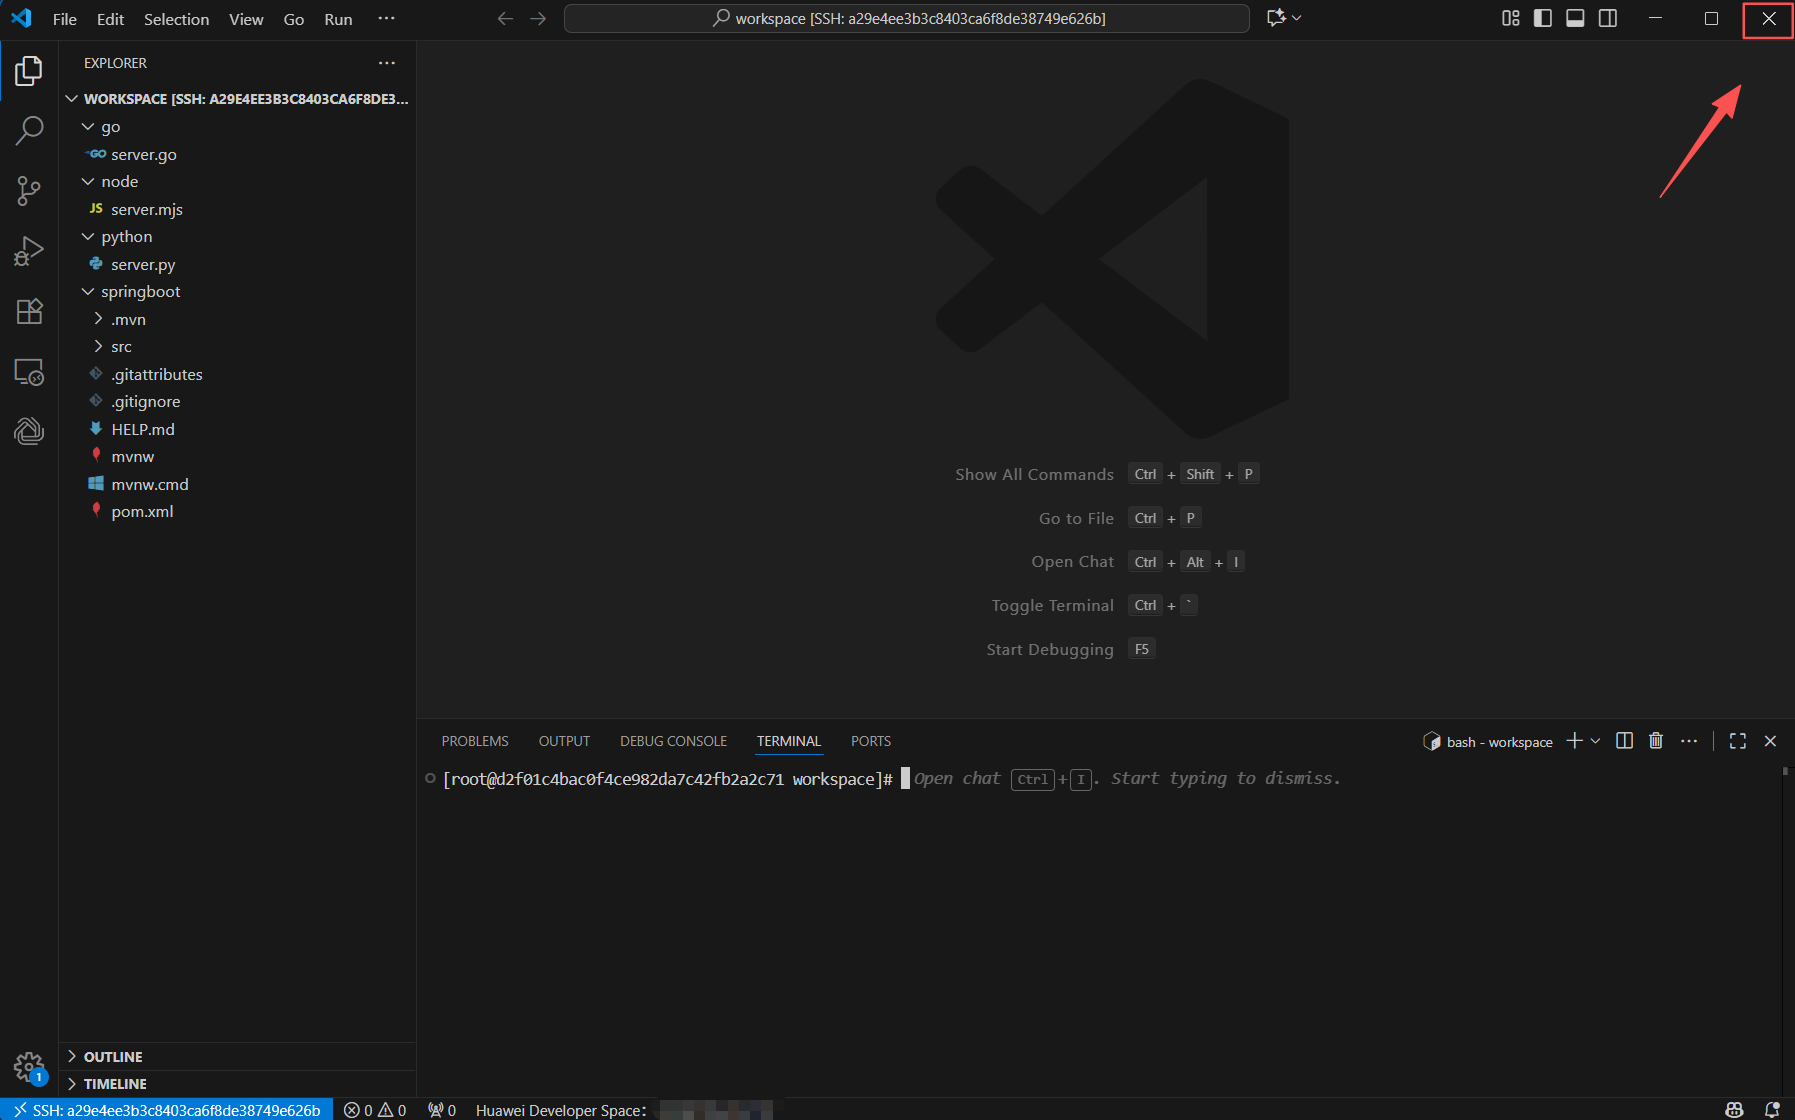Customize layout from title bar
The height and width of the screenshot is (1120, 1795).
coord(1511,18)
